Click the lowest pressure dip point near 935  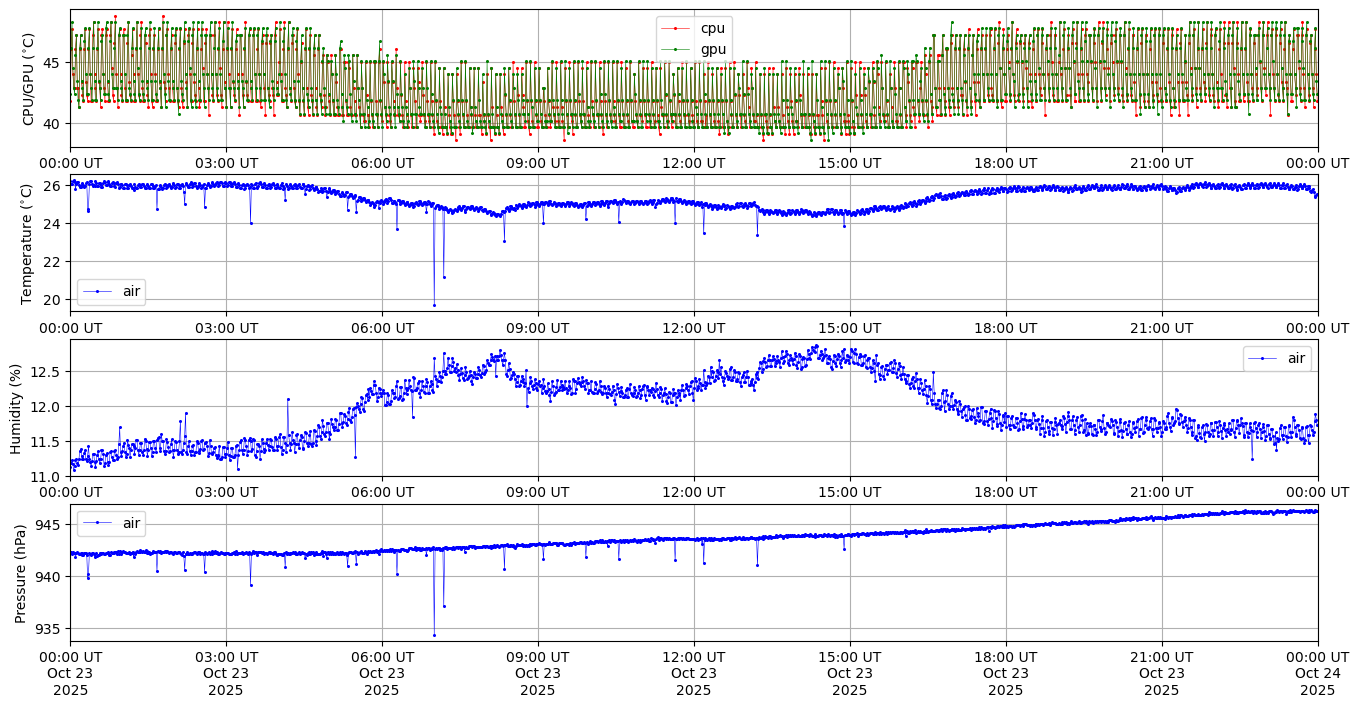[434, 635]
